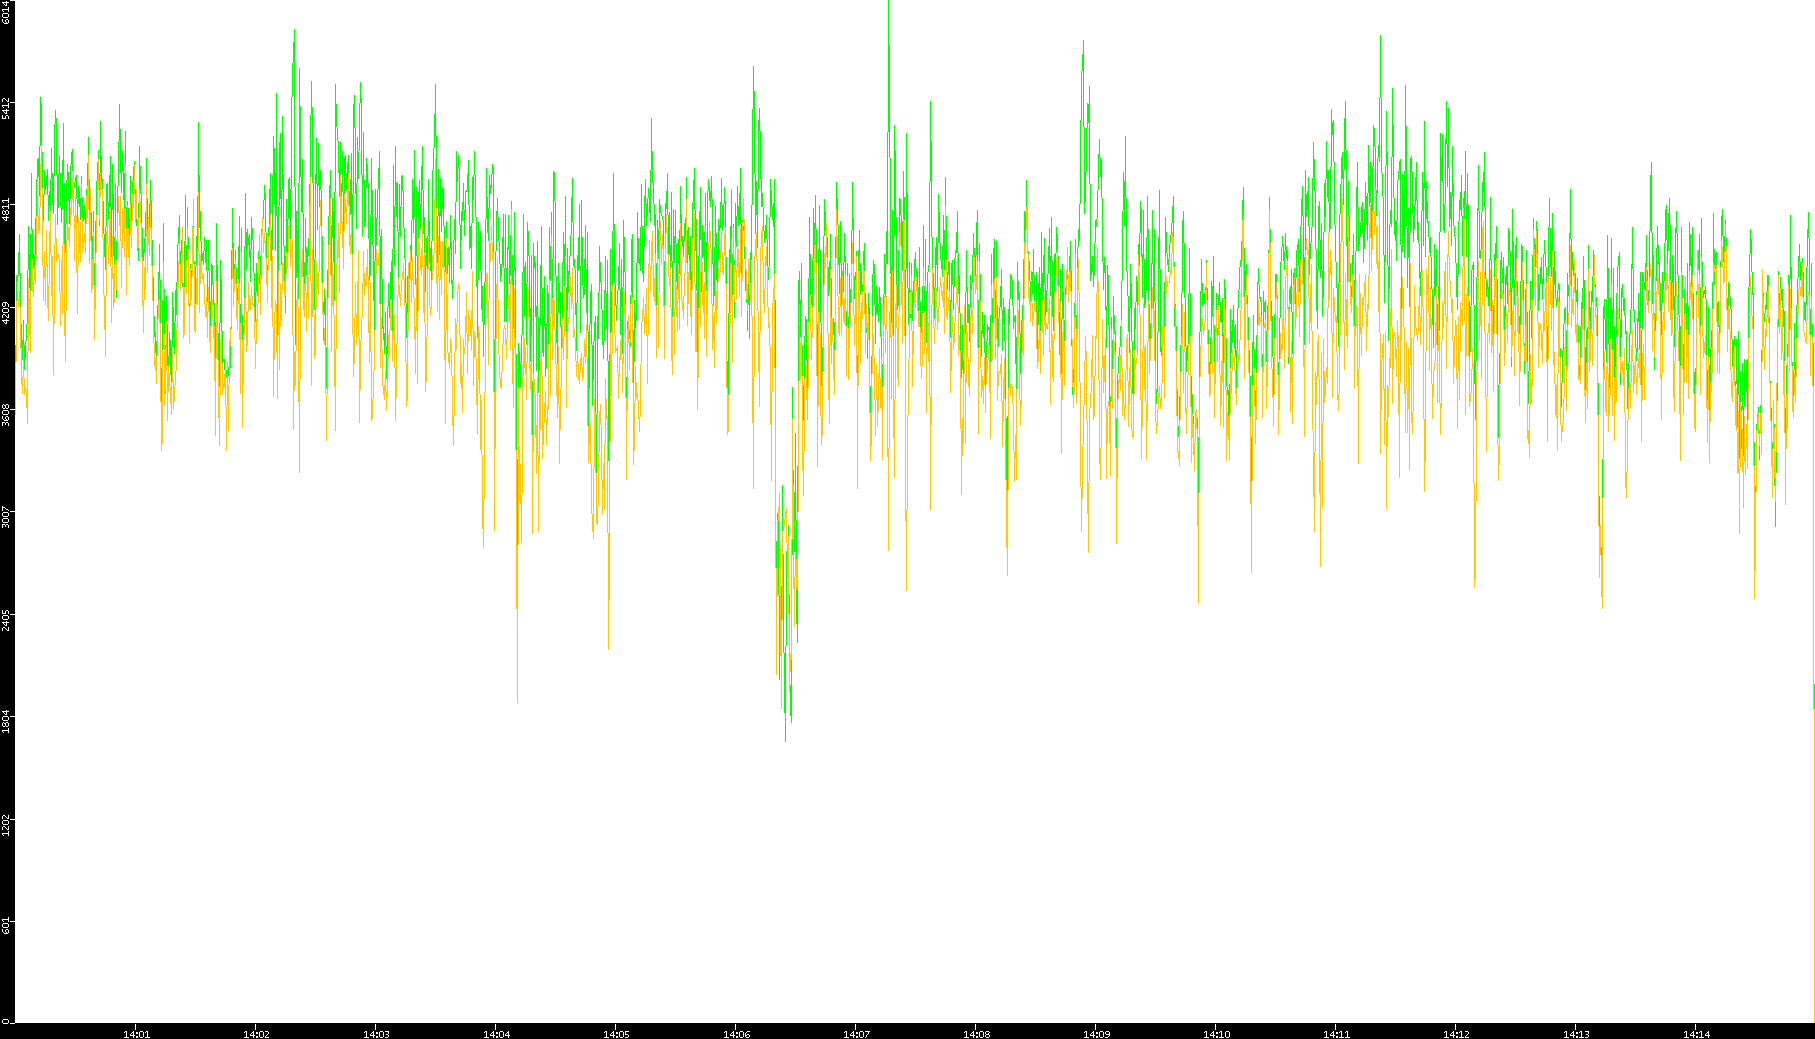Click the 14:03 time axis label
The height and width of the screenshot is (1039, 1815).
[x=377, y=1034]
